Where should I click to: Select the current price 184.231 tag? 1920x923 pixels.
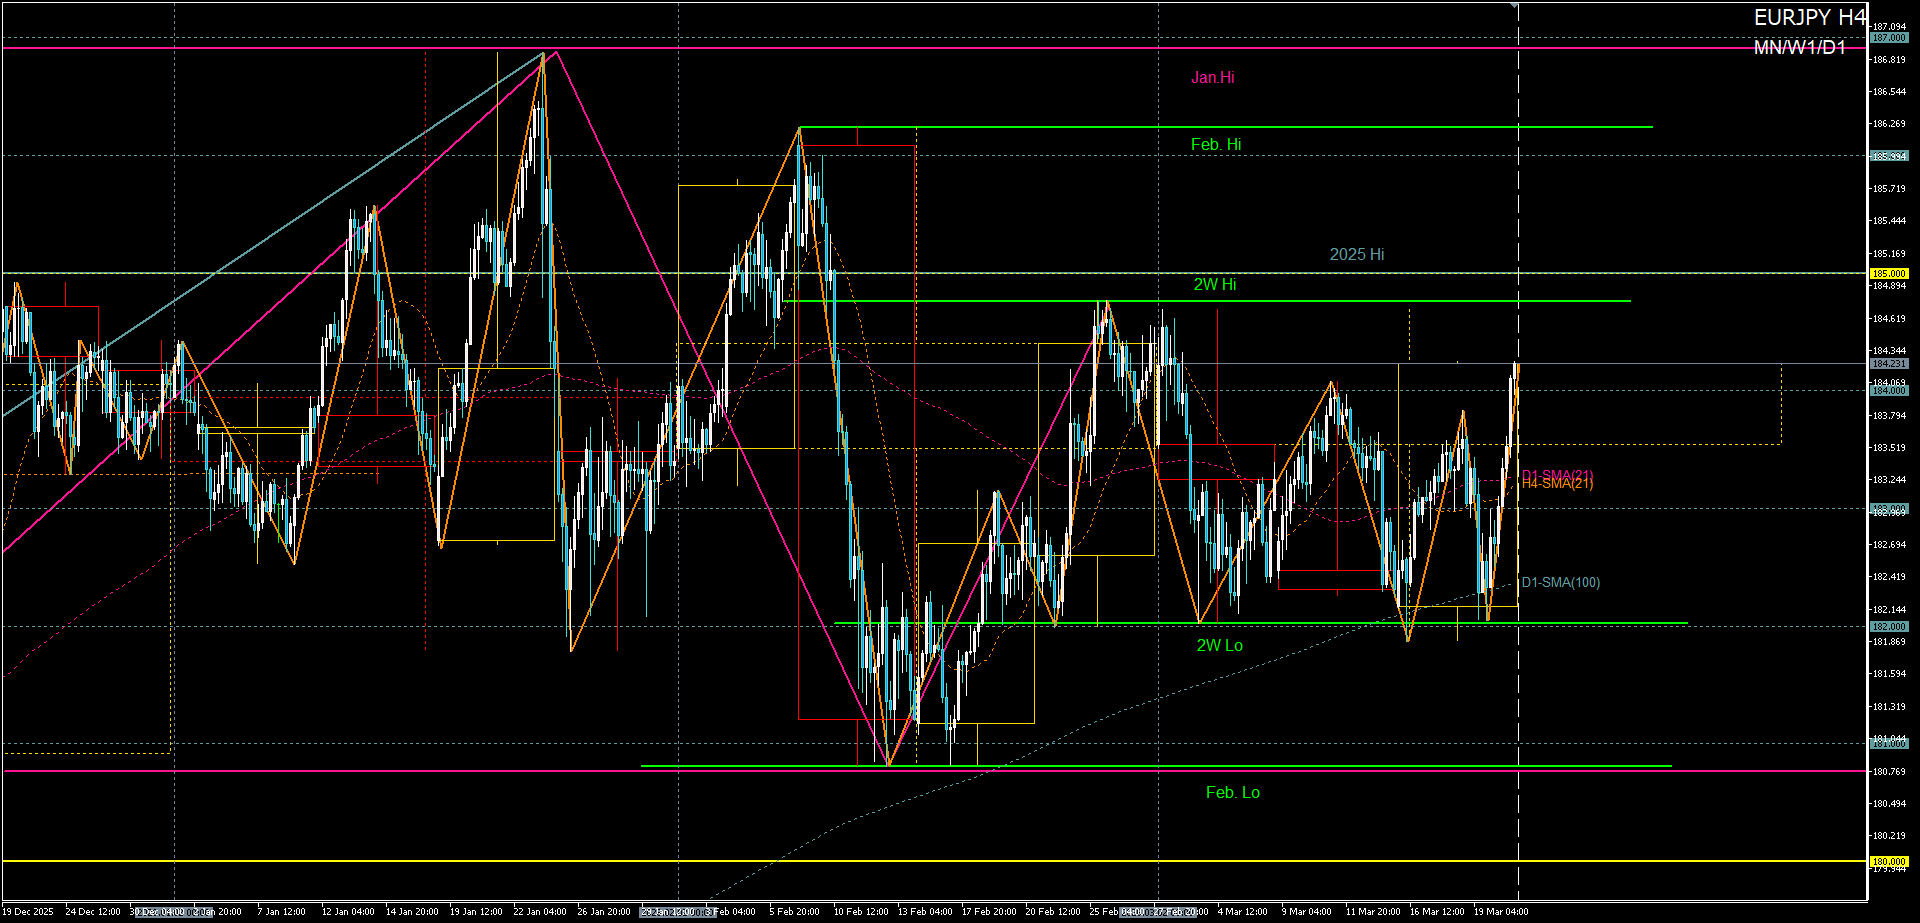point(1888,364)
